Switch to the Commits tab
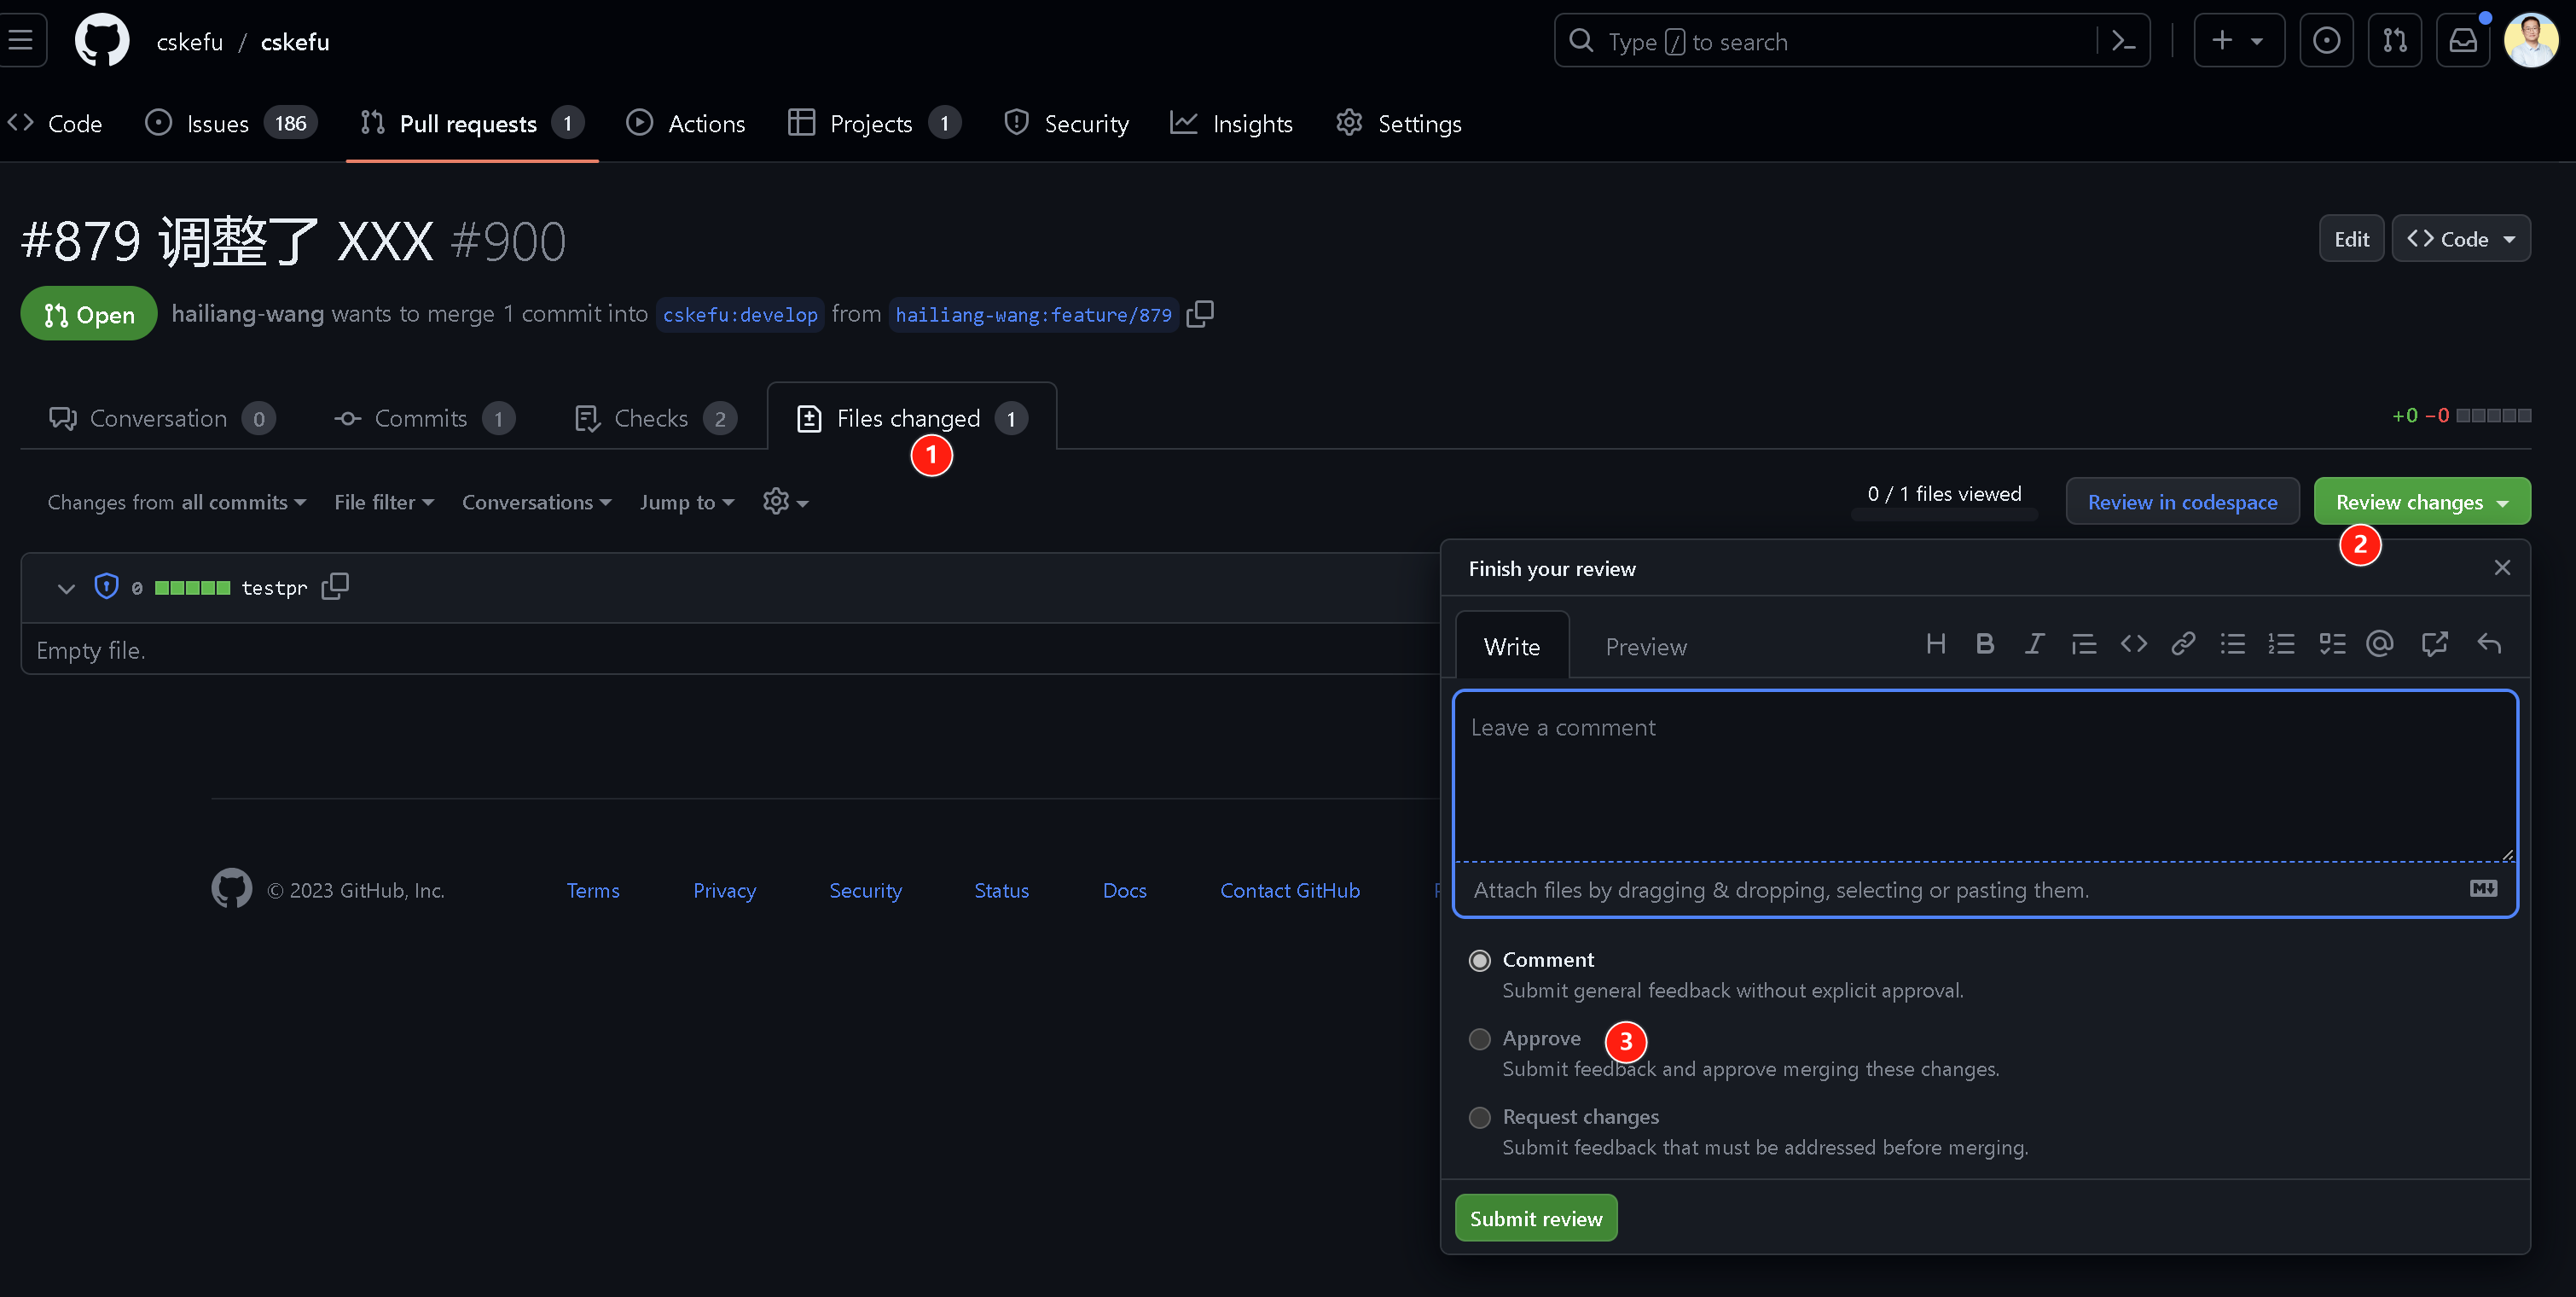The height and width of the screenshot is (1297, 2576). (424, 418)
